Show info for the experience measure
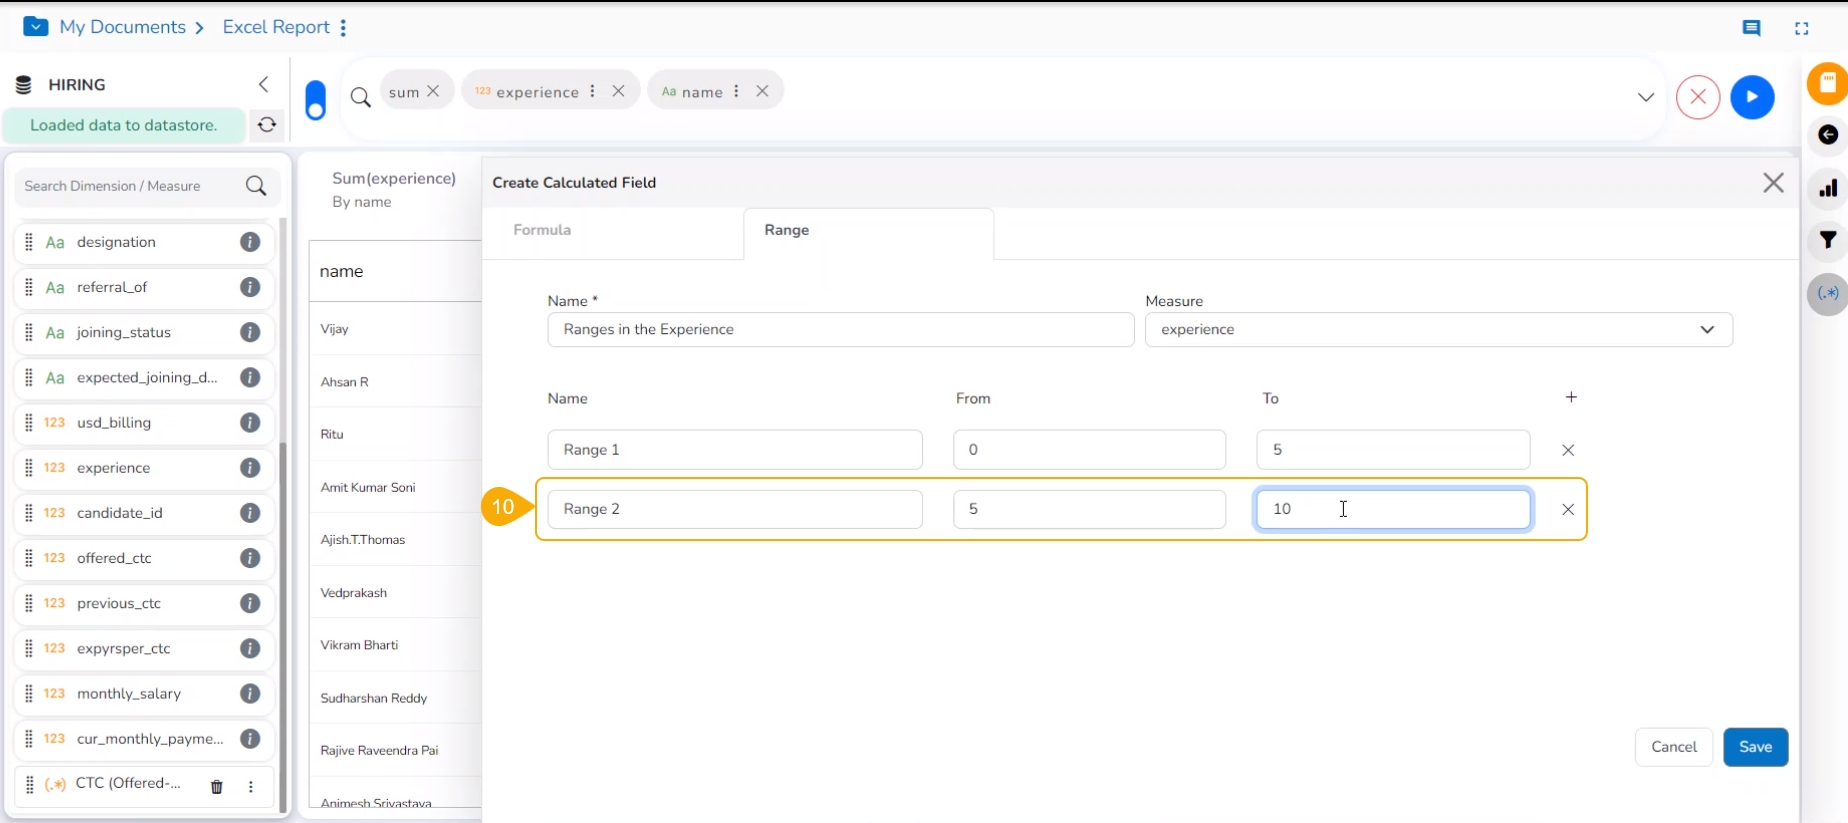Screen dimensions: 1848x823 click(x=250, y=468)
